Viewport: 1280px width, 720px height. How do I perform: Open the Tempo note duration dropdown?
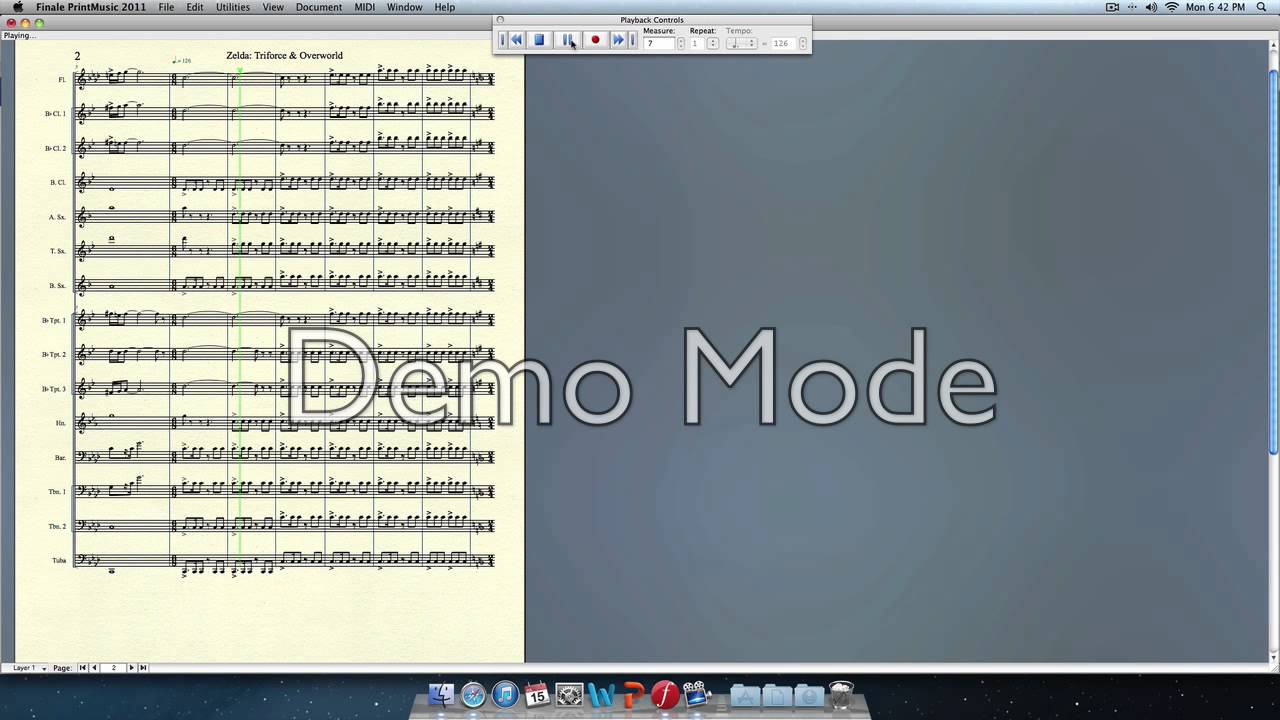741,44
